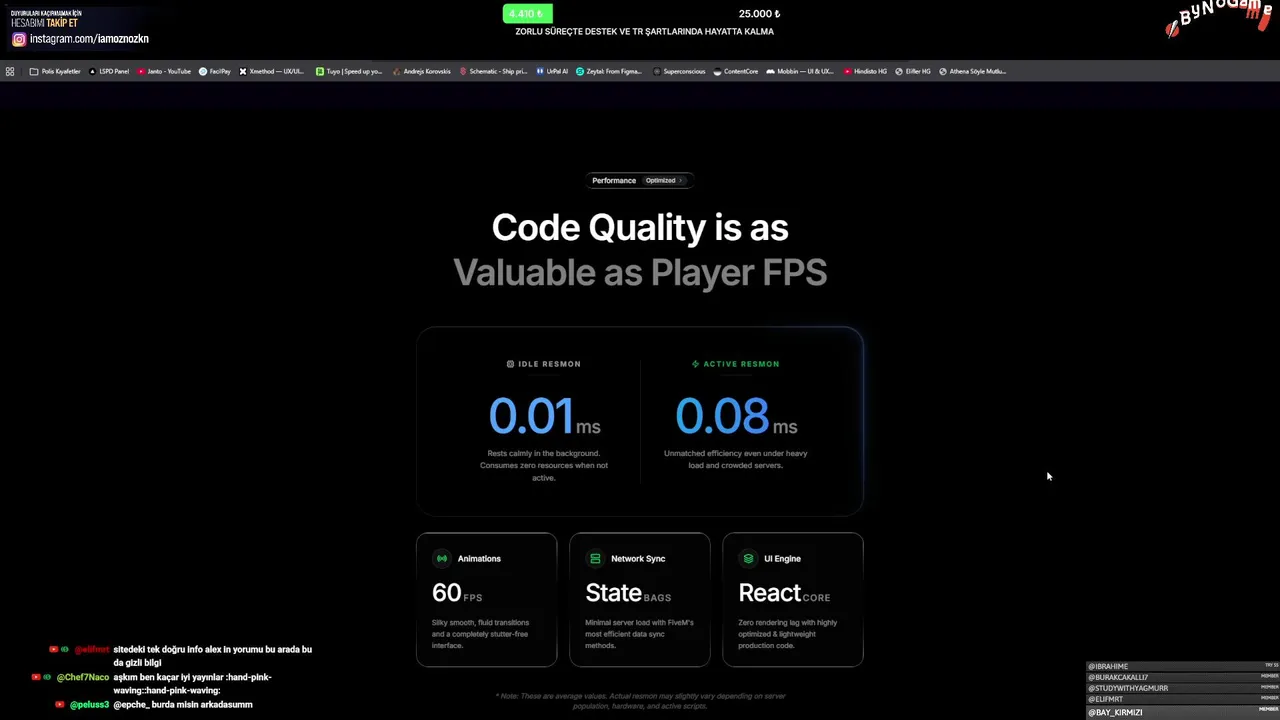Click instagram.com/iamoznozkn overlay text
The width and height of the screenshot is (1280, 720).
(x=89, y=39)
